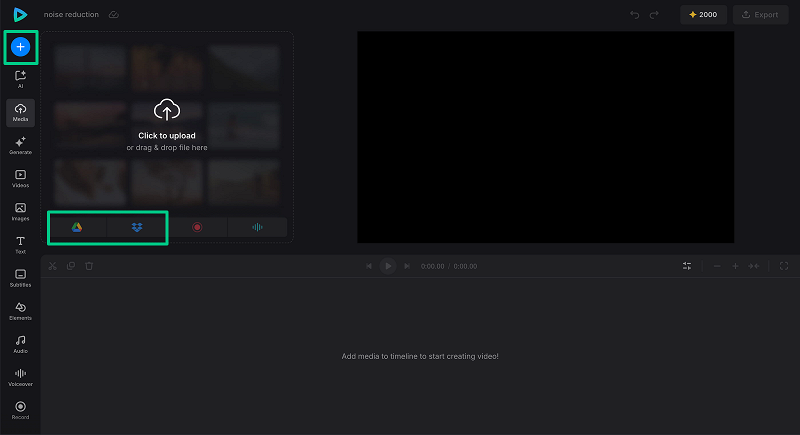Delete selected clip with trash icon
This screenshot has height=435, width=800.
(89, 266)
